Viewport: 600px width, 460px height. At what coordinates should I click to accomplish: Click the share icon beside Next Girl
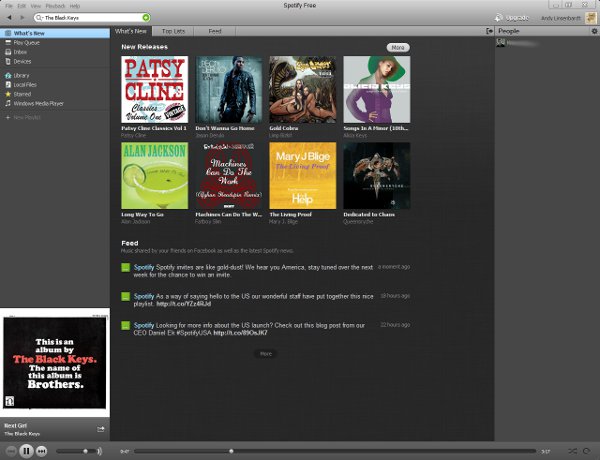pyautogui.click(x=101, y=428)
